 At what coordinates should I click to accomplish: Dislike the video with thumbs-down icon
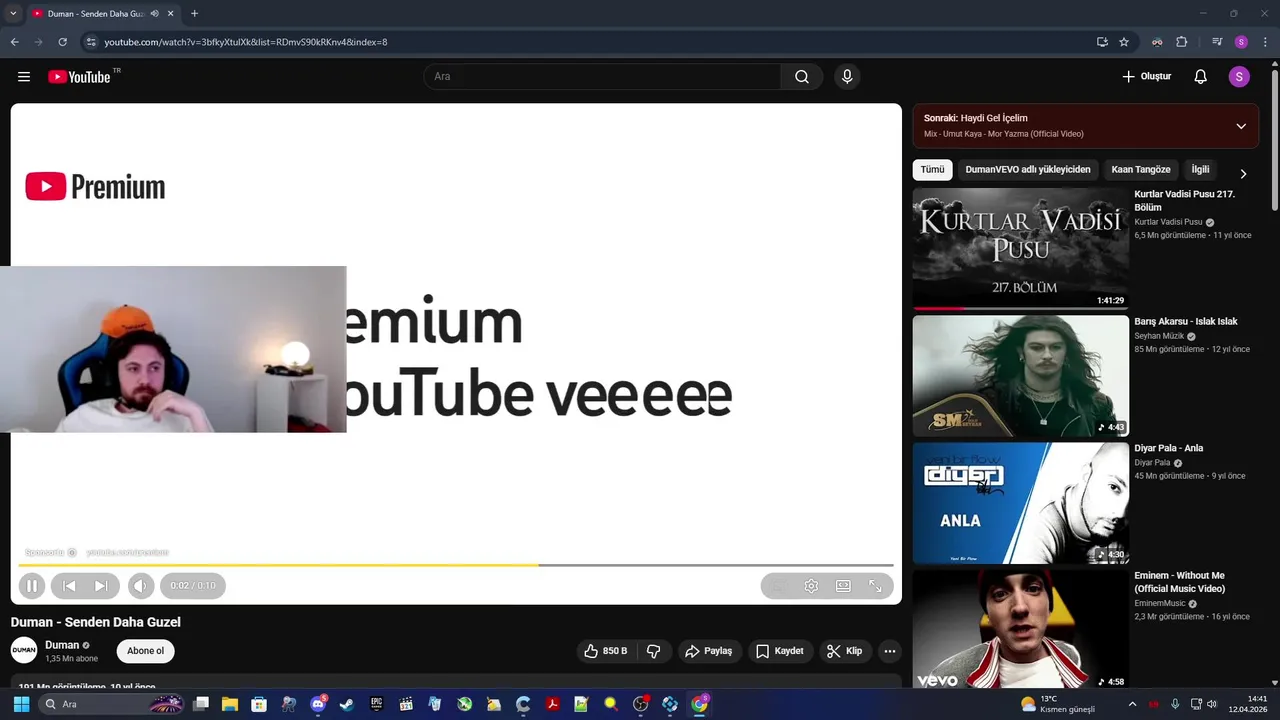coord(654,651)
